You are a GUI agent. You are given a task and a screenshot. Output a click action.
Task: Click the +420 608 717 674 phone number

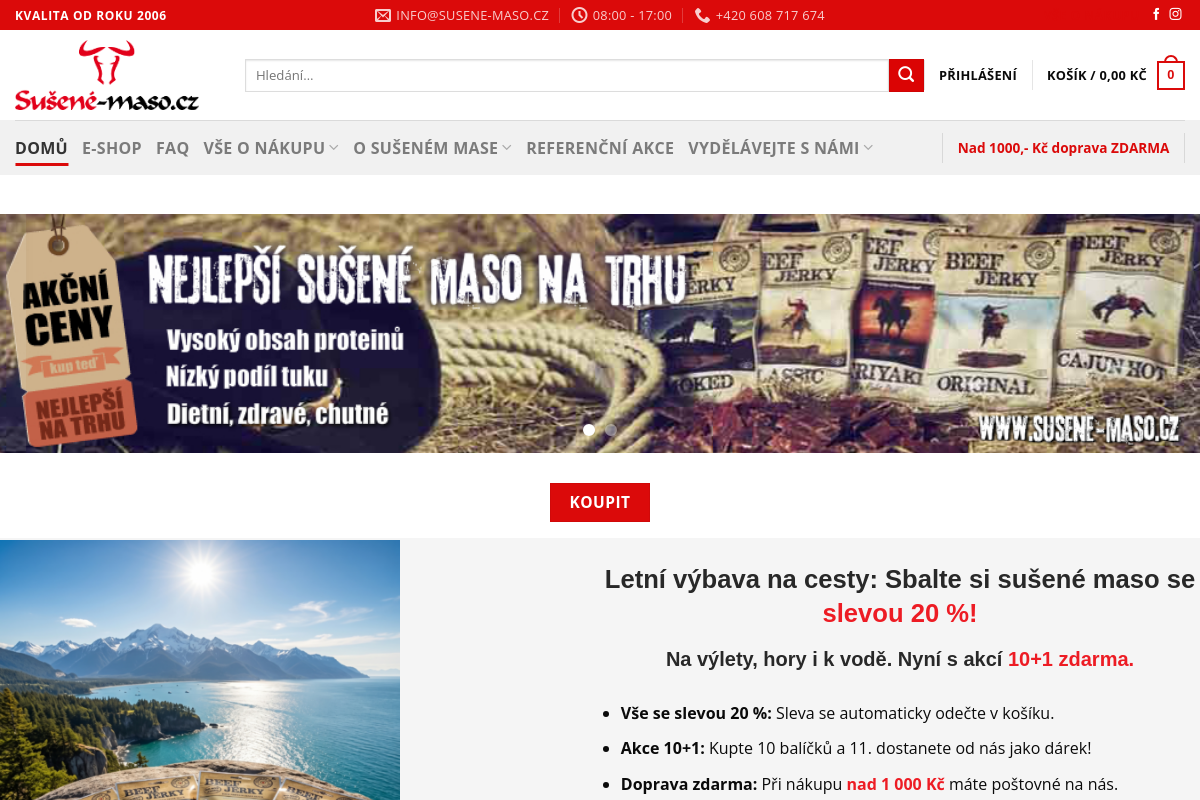(770, 15)
